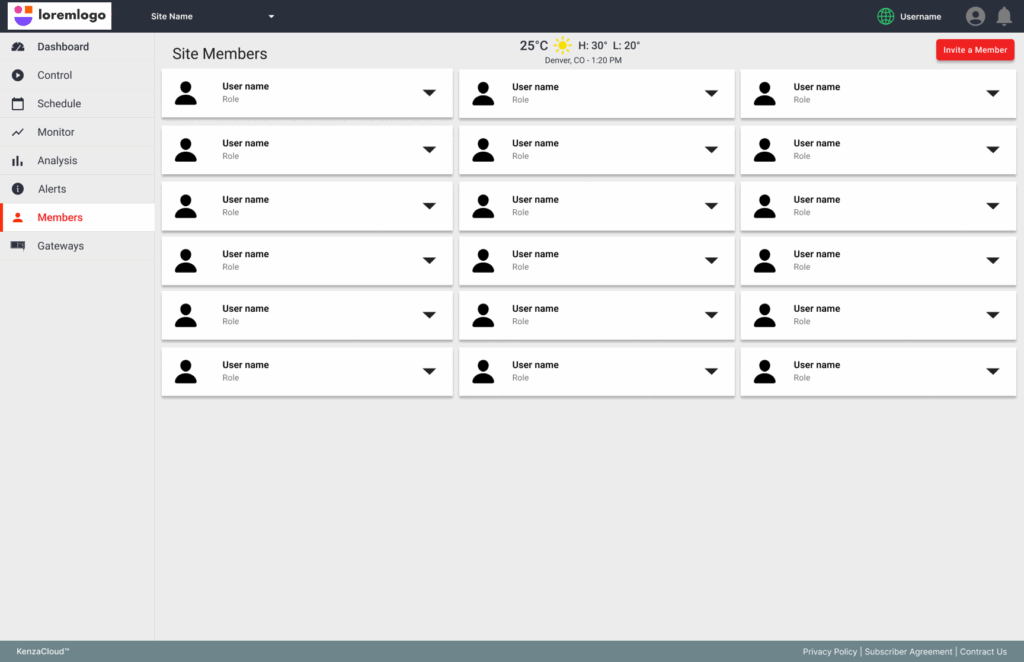Screen dimensions: 1024x662
Task: Open the Site Name dropdown
Action: tap(212, 16)
